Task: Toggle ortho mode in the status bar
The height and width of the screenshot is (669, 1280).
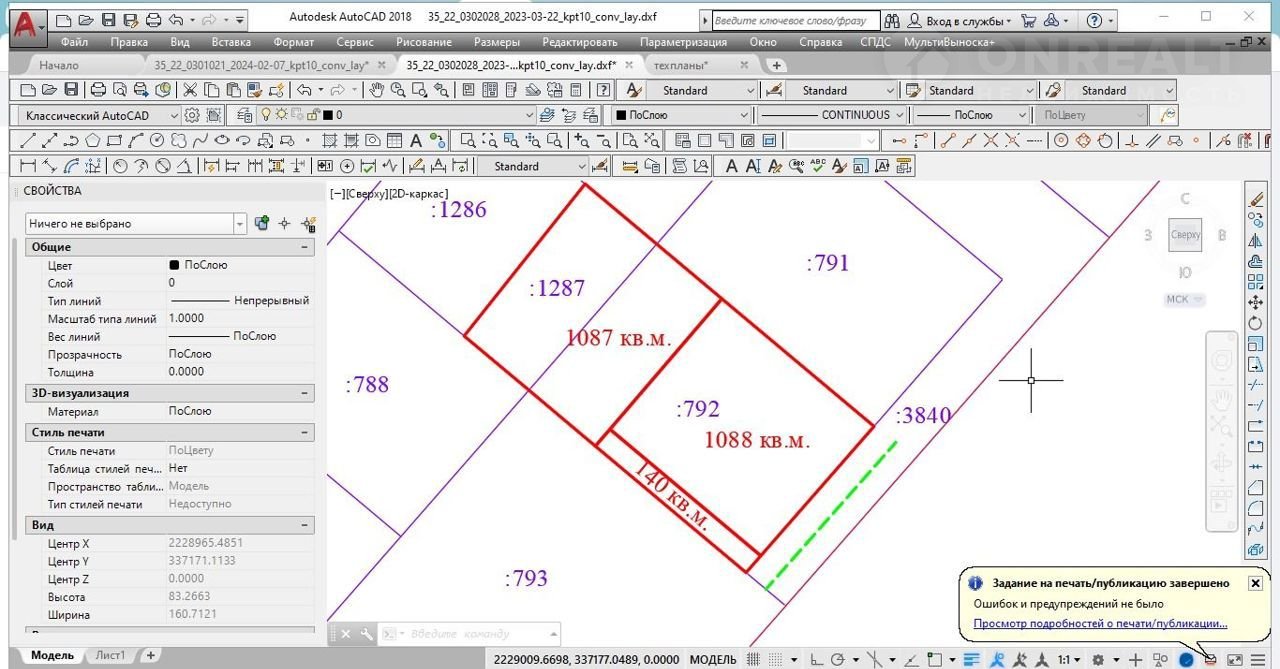Action: [x=817, y=660]
